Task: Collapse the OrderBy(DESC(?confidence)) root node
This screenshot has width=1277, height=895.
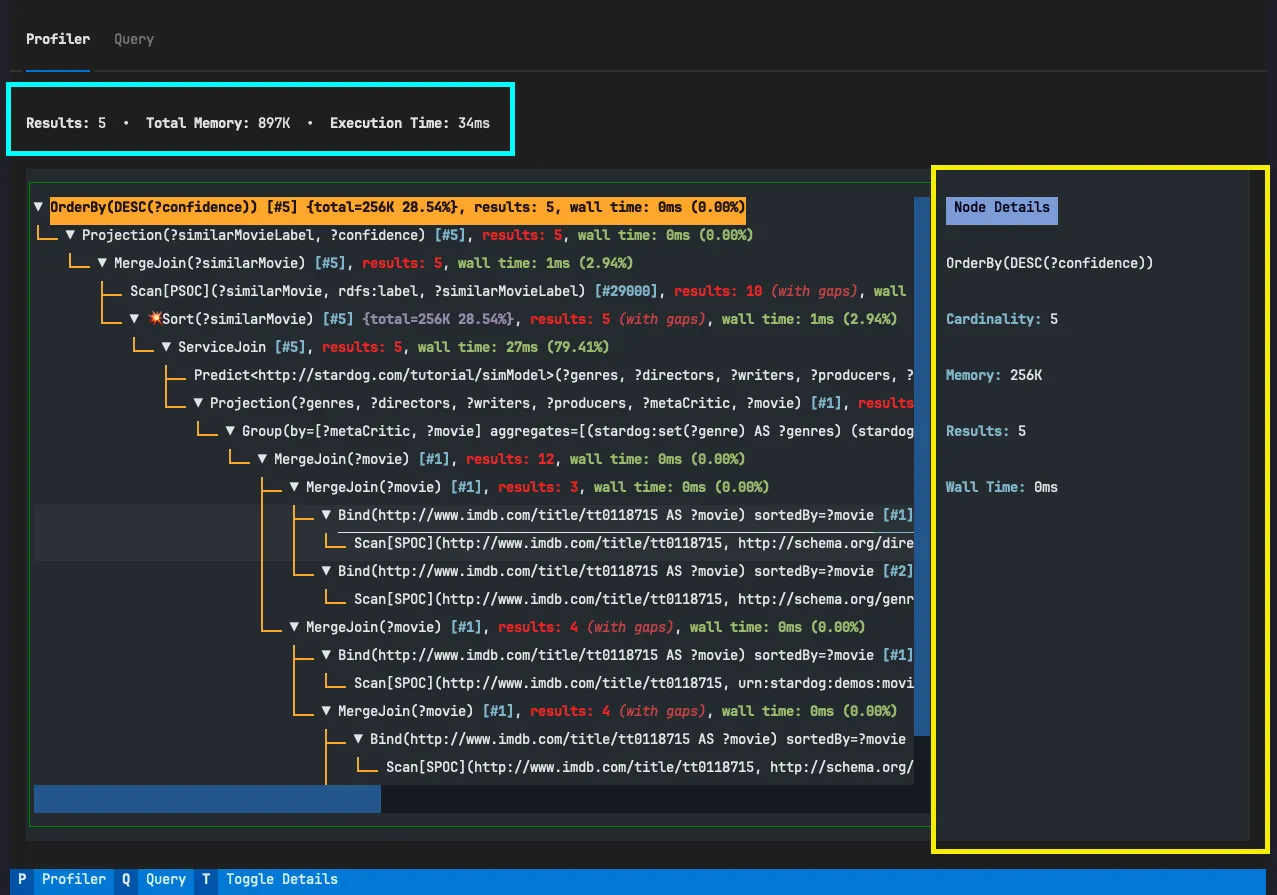Action: tap(38, 207)
